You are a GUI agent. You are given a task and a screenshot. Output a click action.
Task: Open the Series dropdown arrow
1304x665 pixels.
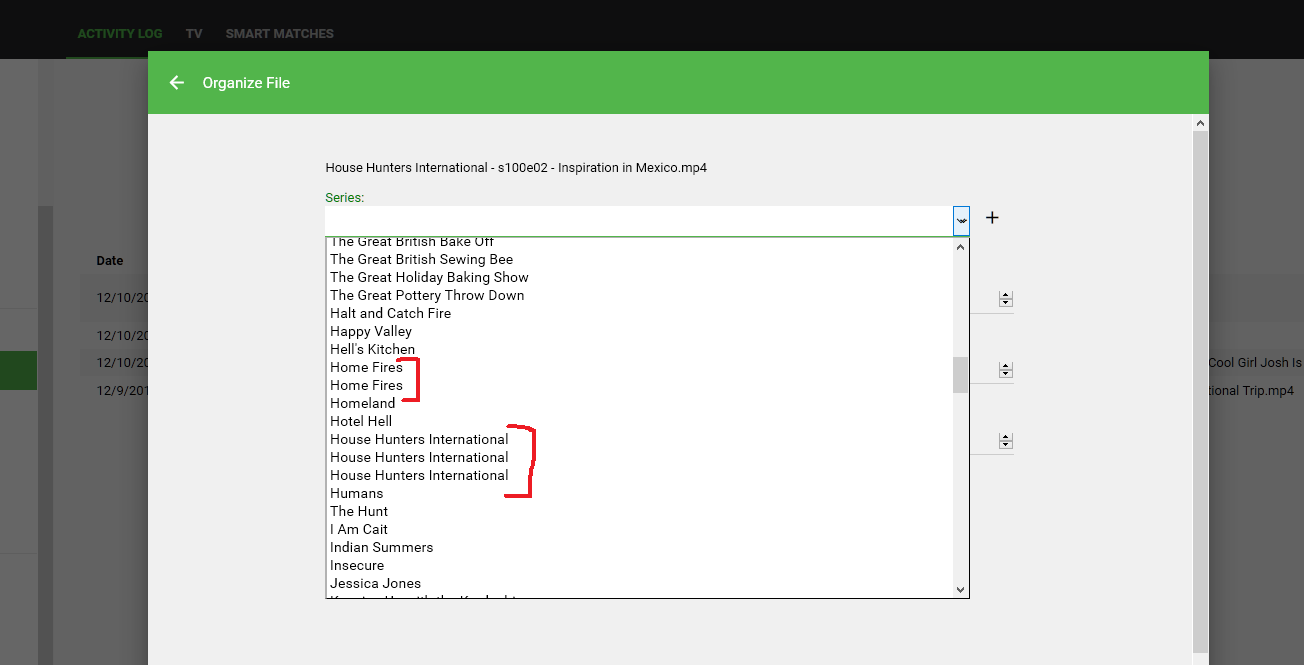(961, 220)
